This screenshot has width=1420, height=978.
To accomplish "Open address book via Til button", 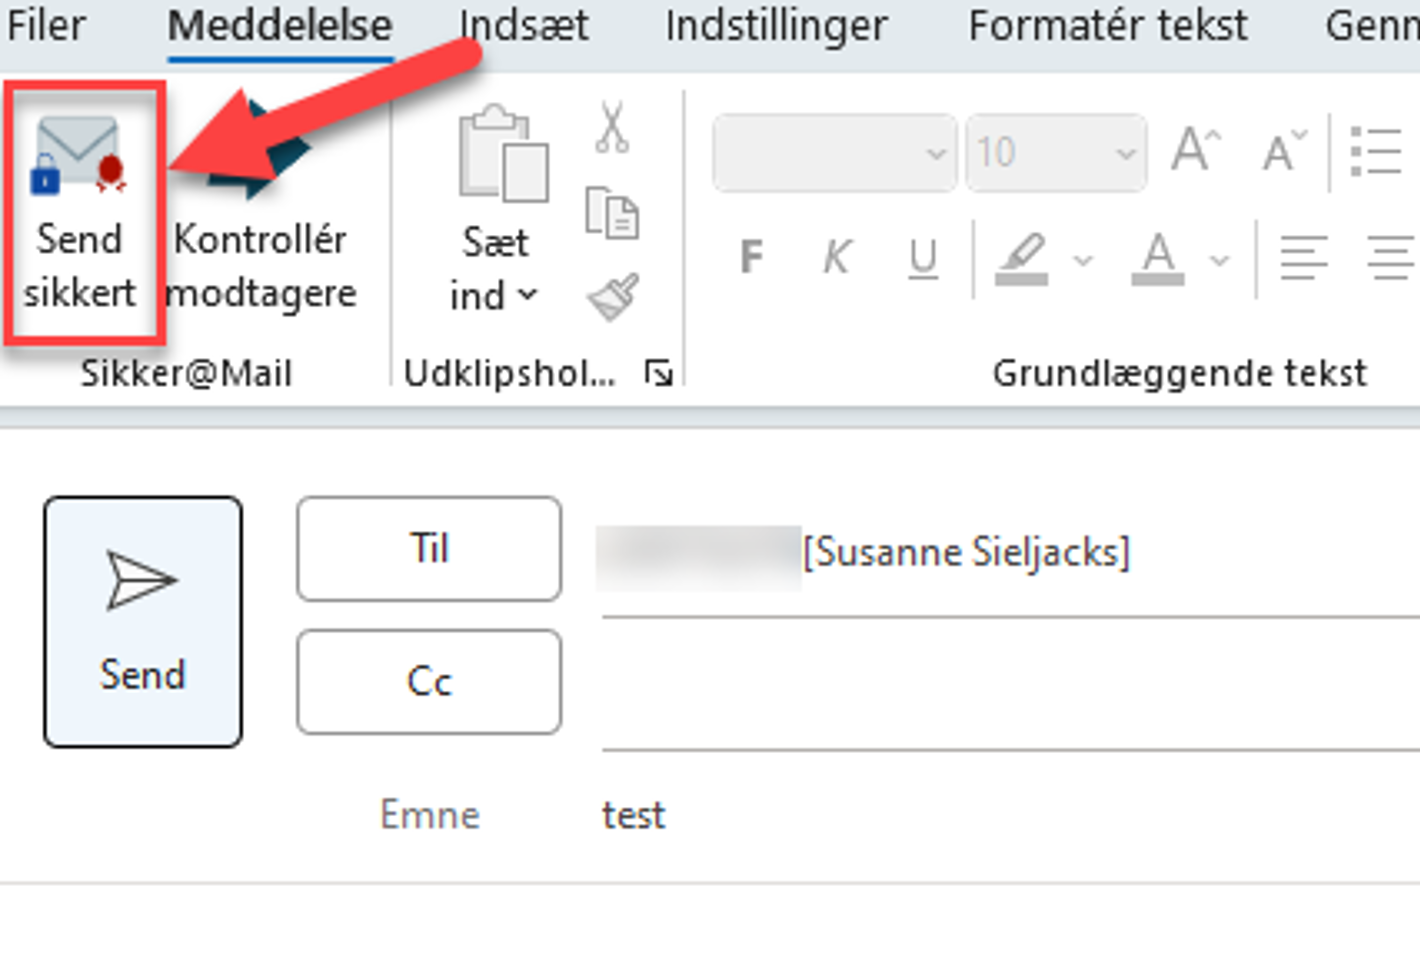I will tap(429, 548).
